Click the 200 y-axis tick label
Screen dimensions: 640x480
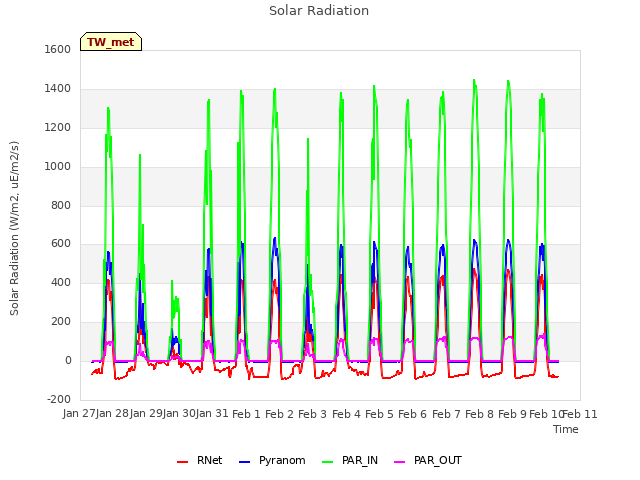61,322
